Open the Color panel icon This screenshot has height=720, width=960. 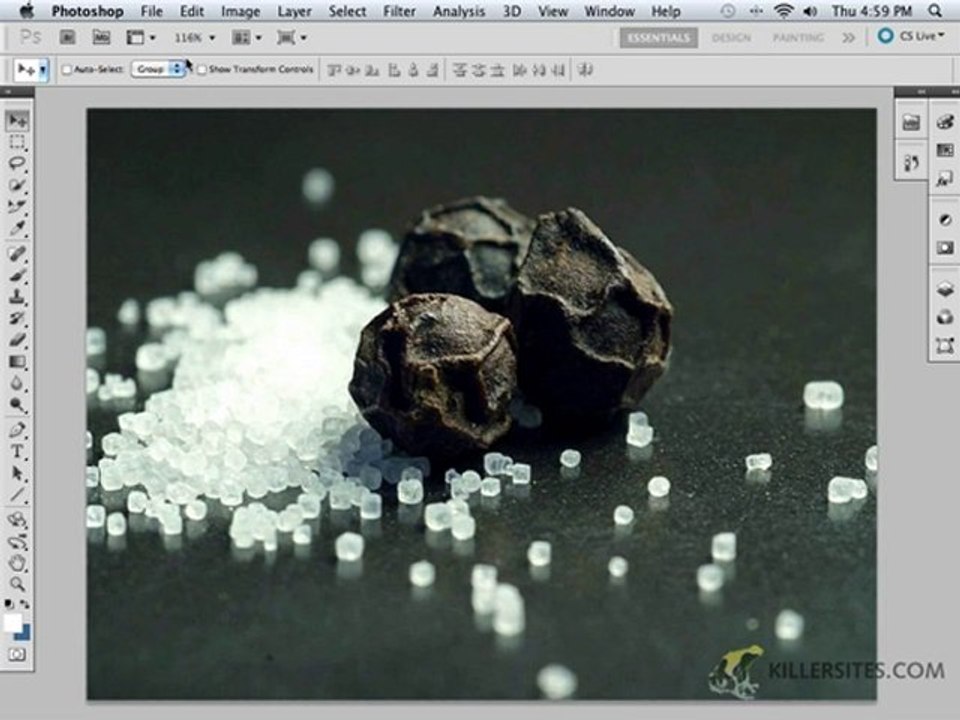(945, 122)
